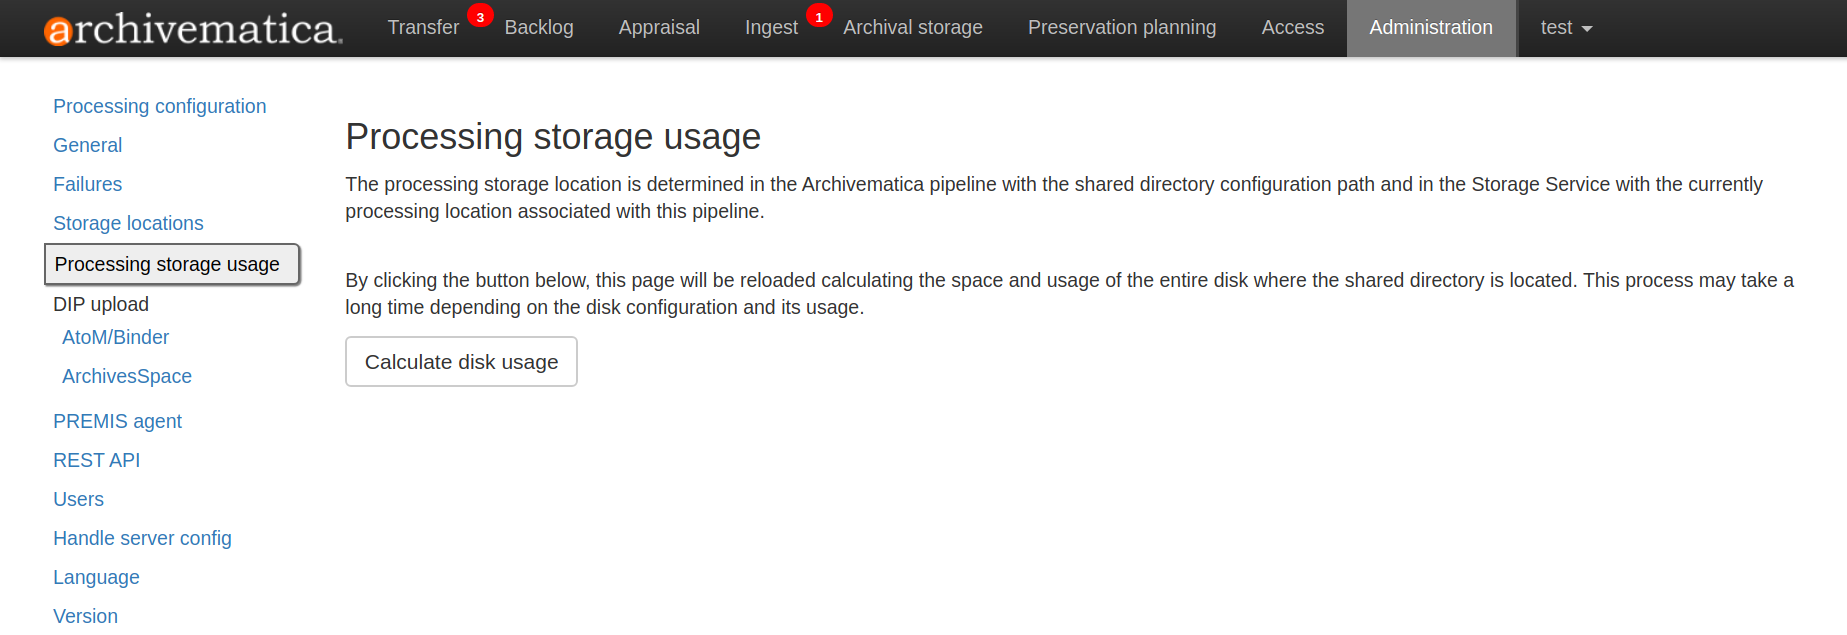This screenshot has width=1847, height=635.
Task: Open the Transfer tab
Action: (x=423, y=28)
